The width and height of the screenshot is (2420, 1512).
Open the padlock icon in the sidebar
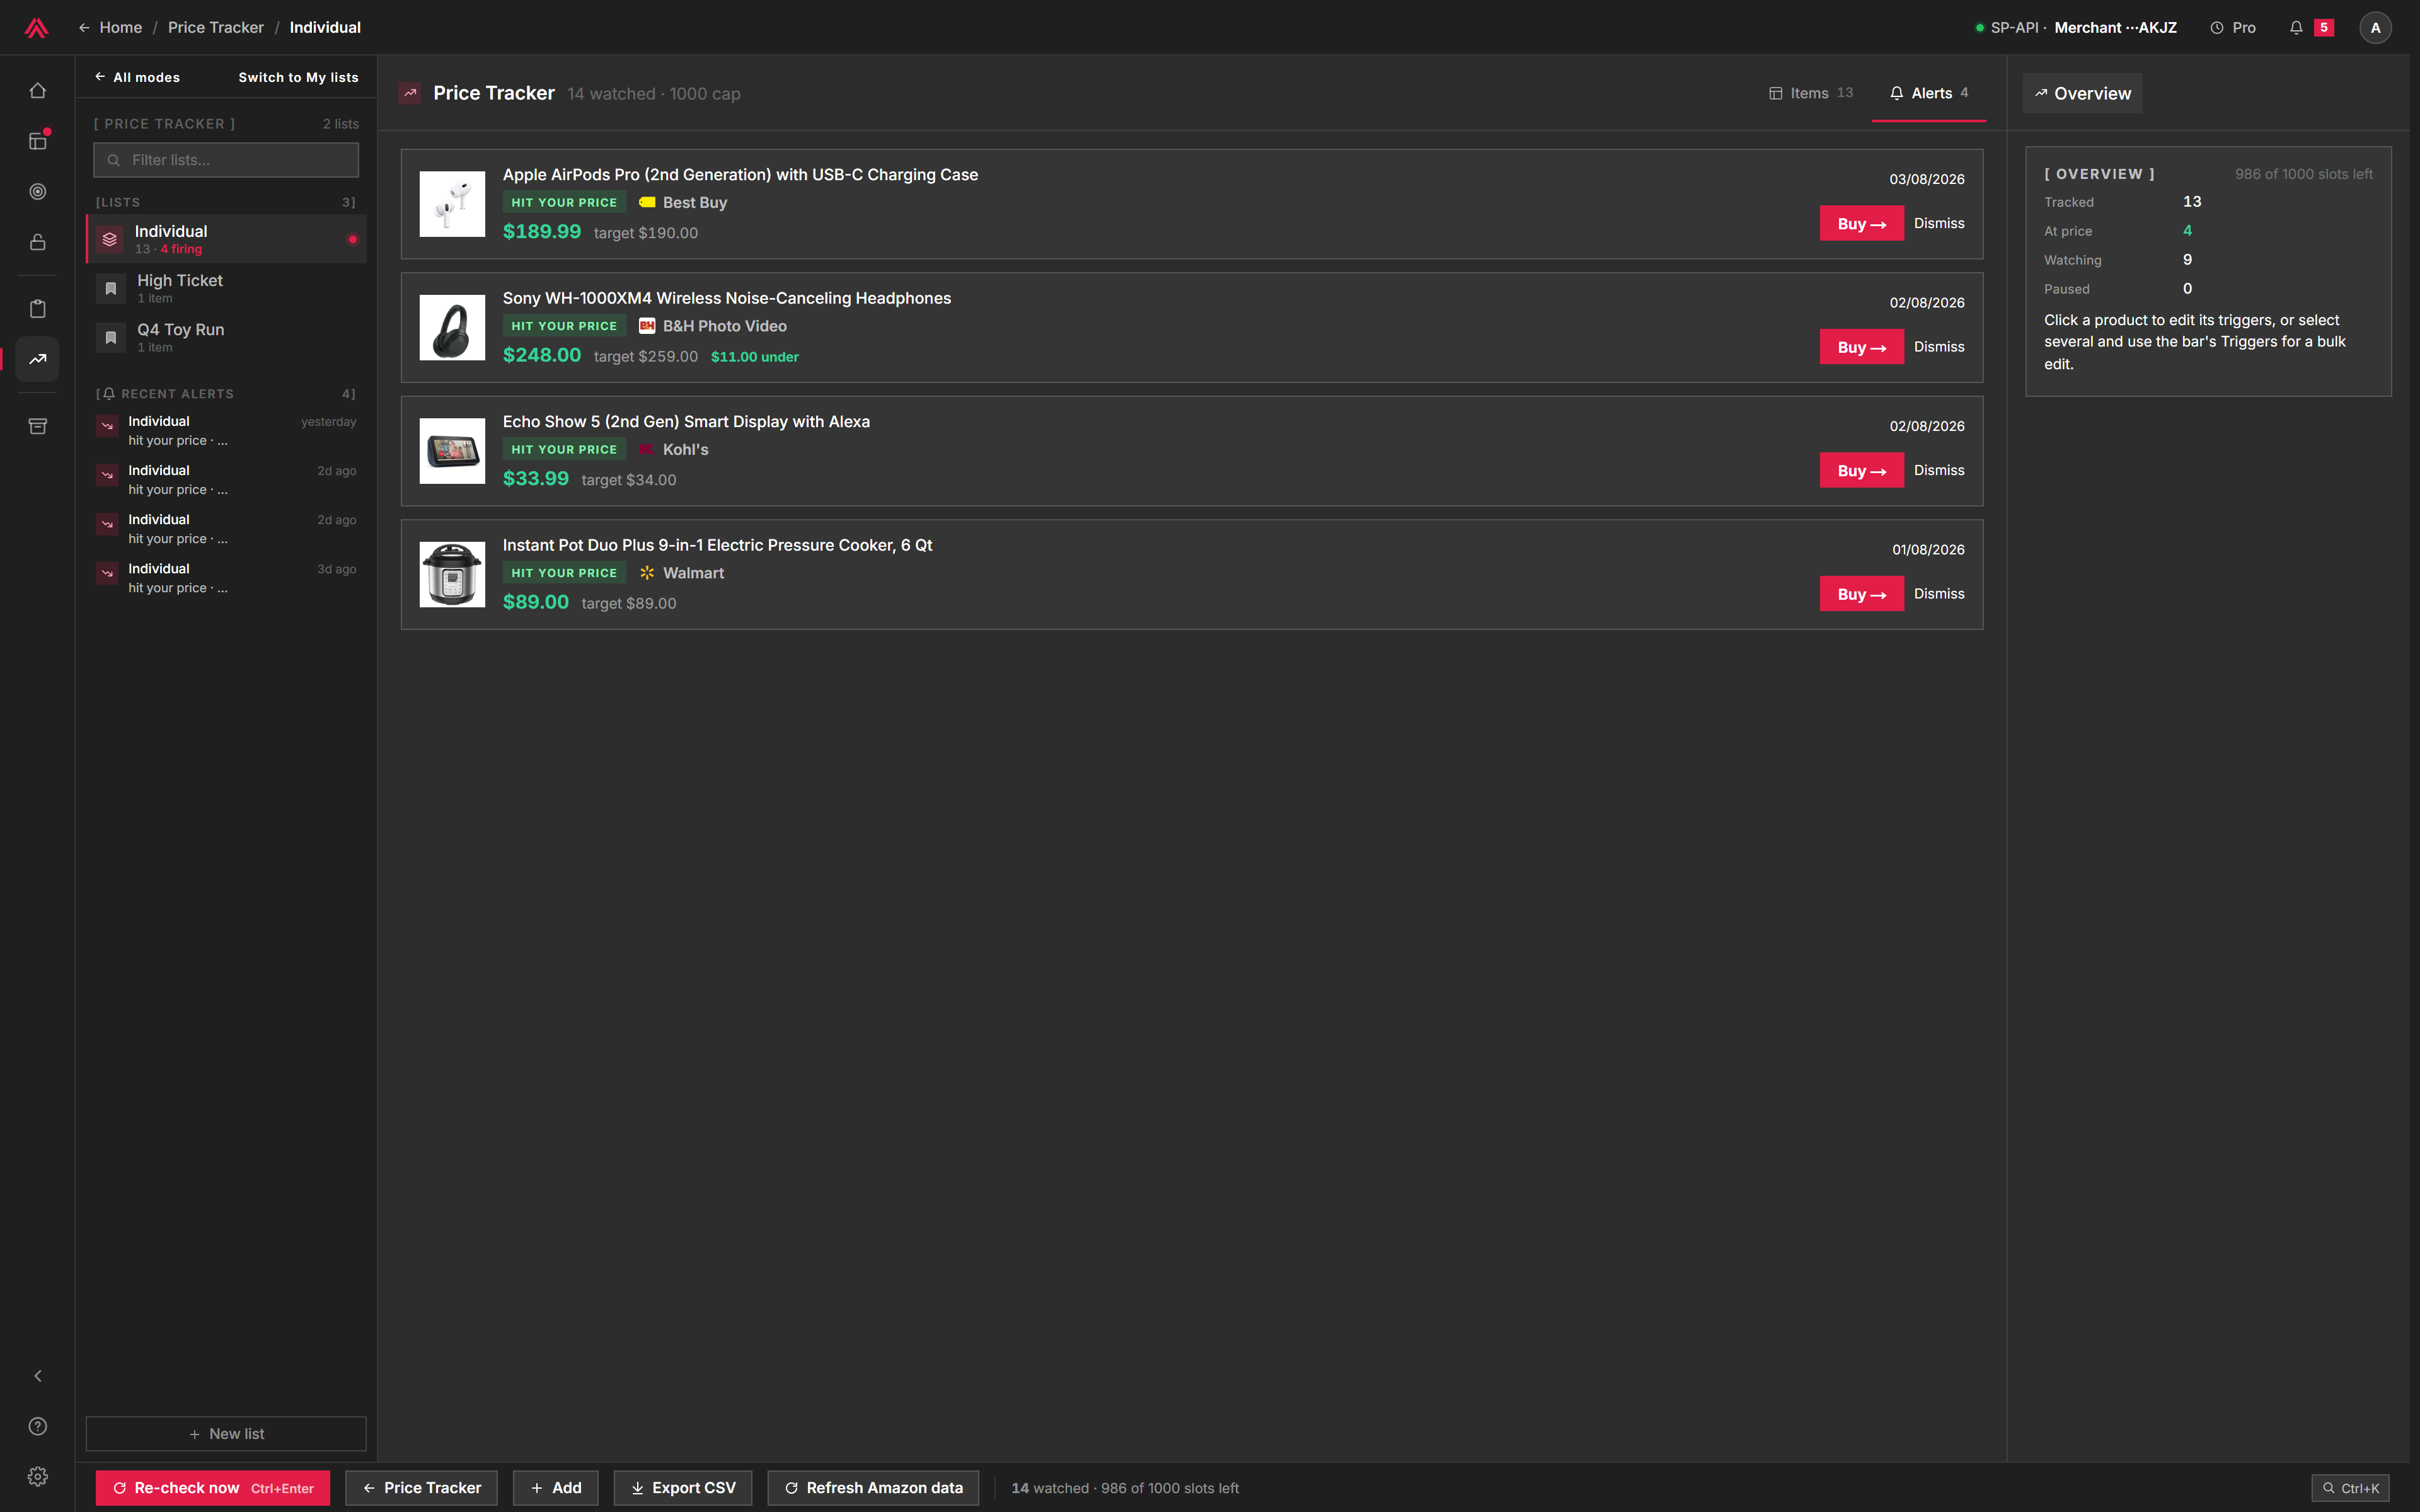(38, 242)
